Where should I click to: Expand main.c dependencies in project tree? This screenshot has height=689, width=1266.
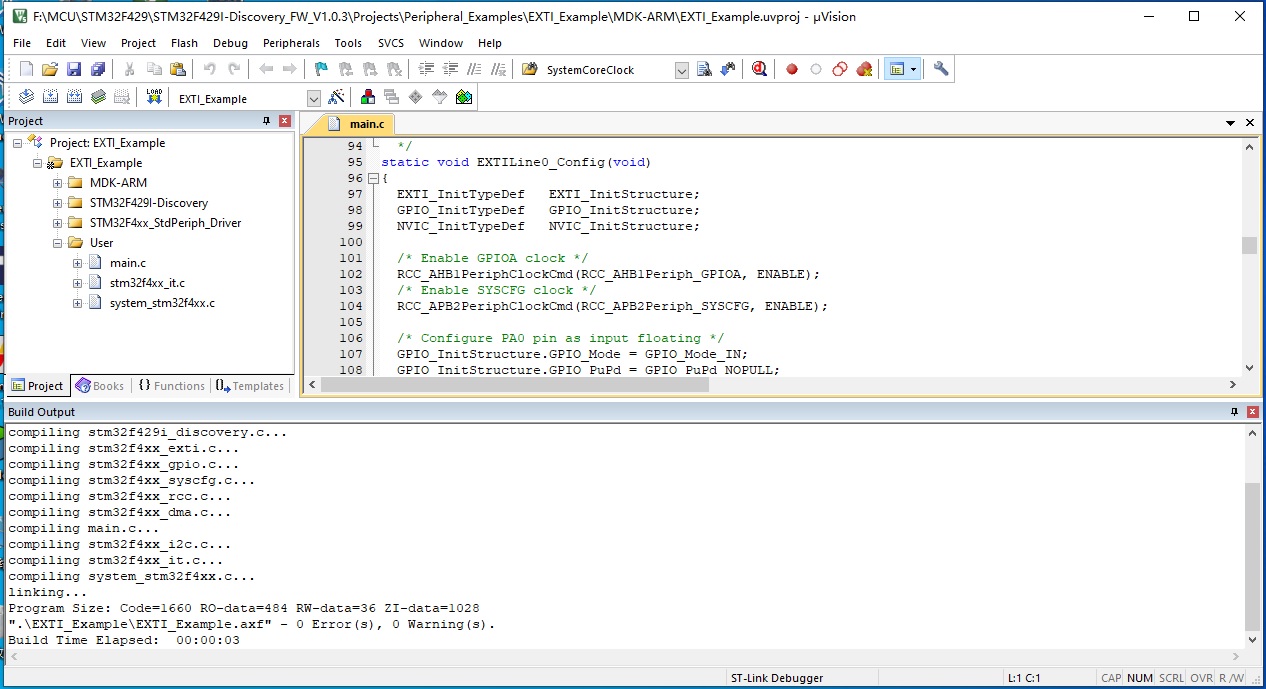pyautogui.click(x=77, y=263)
